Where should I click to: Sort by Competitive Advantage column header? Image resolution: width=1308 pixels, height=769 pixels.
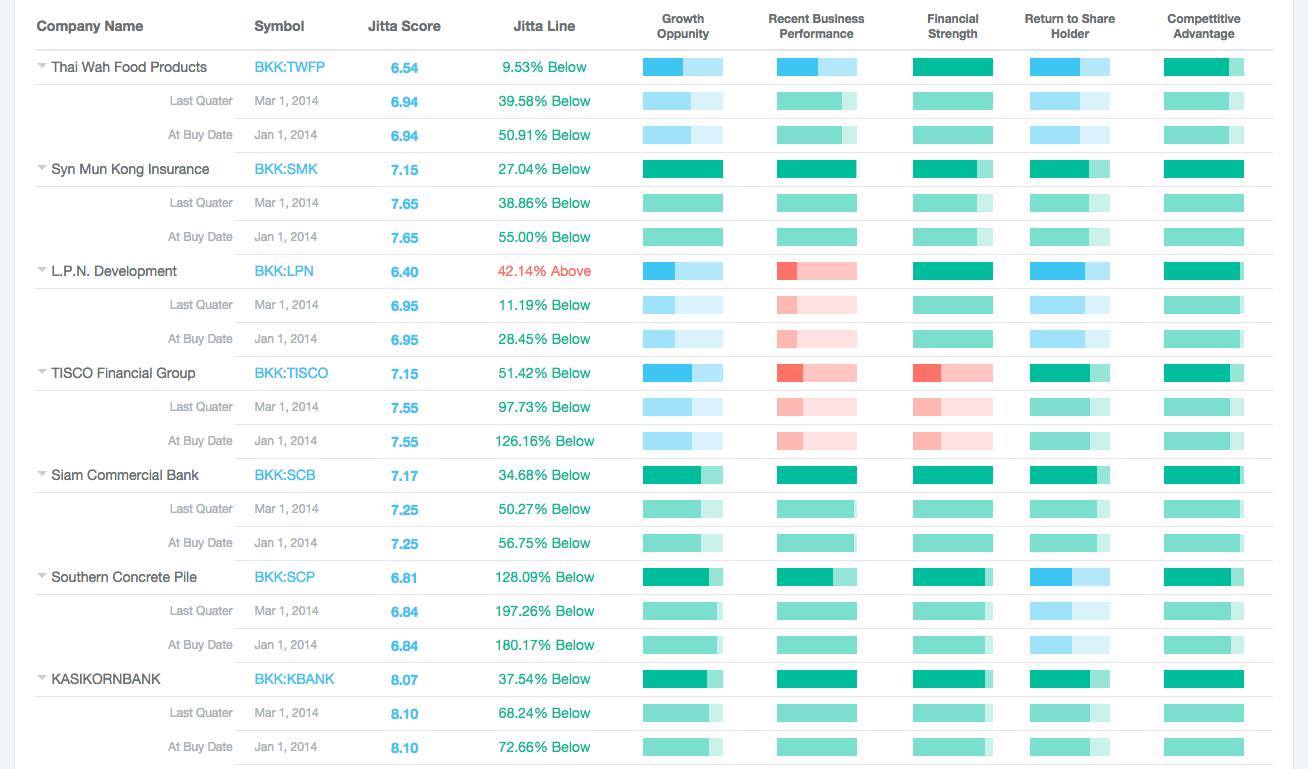click(x=1203, y=26)
